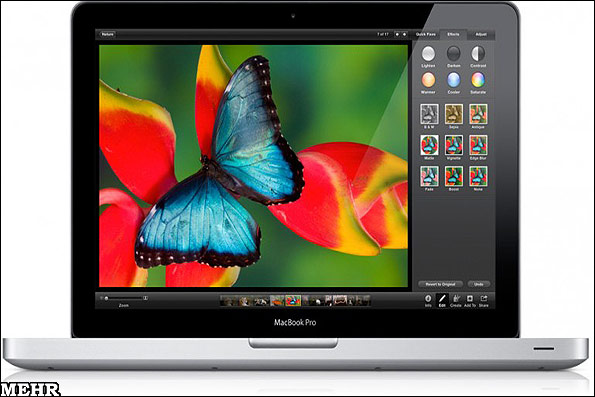The image size is (595, 397).
Task: Open the Create icon
Action: [x=456, y=299]
